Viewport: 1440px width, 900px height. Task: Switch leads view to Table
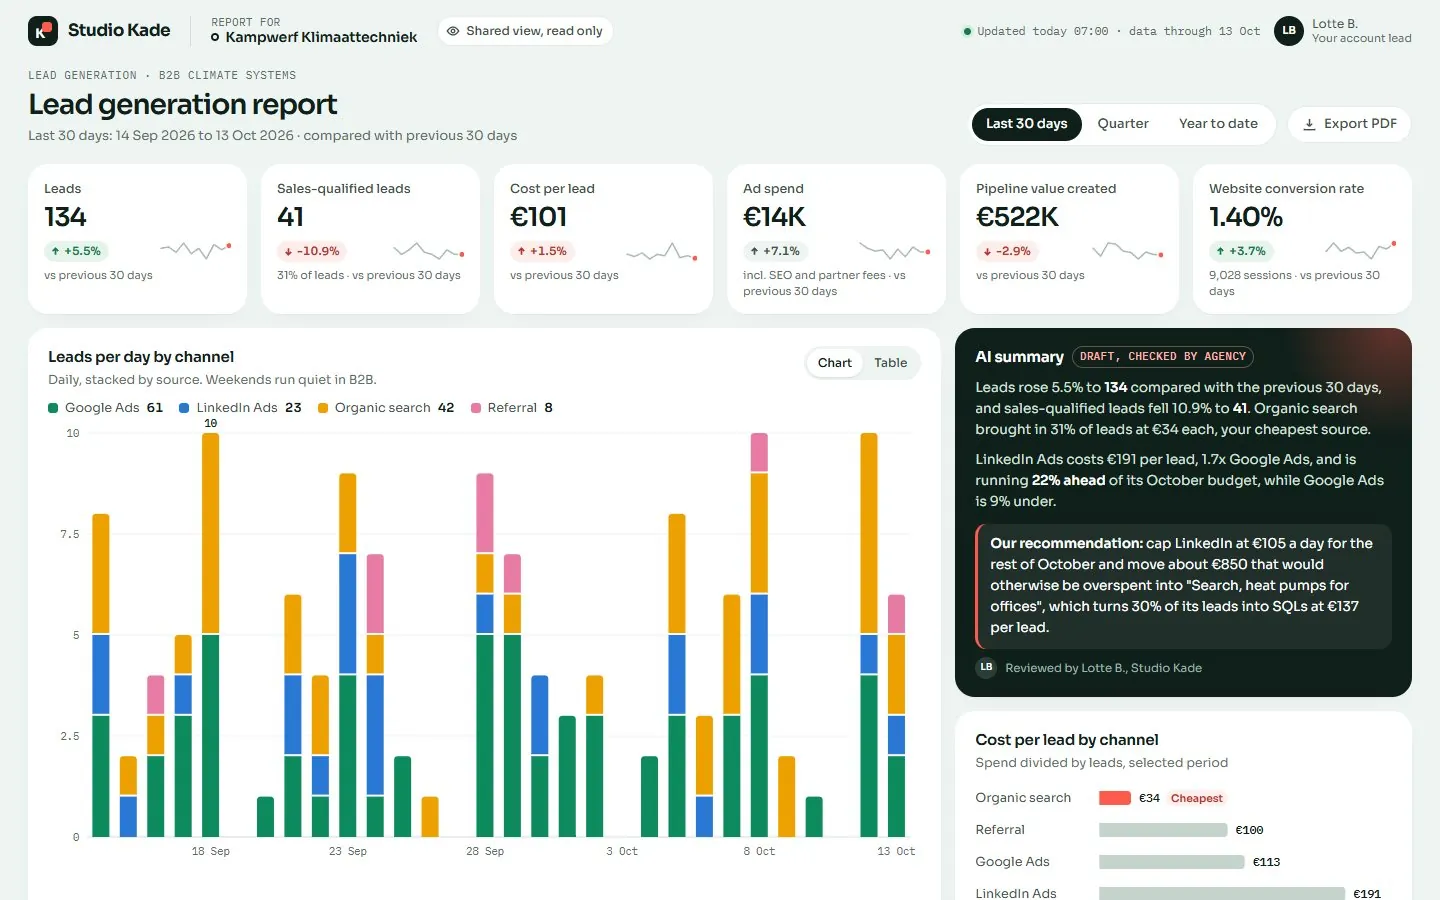pyautogui.click(x=891, y=363)
